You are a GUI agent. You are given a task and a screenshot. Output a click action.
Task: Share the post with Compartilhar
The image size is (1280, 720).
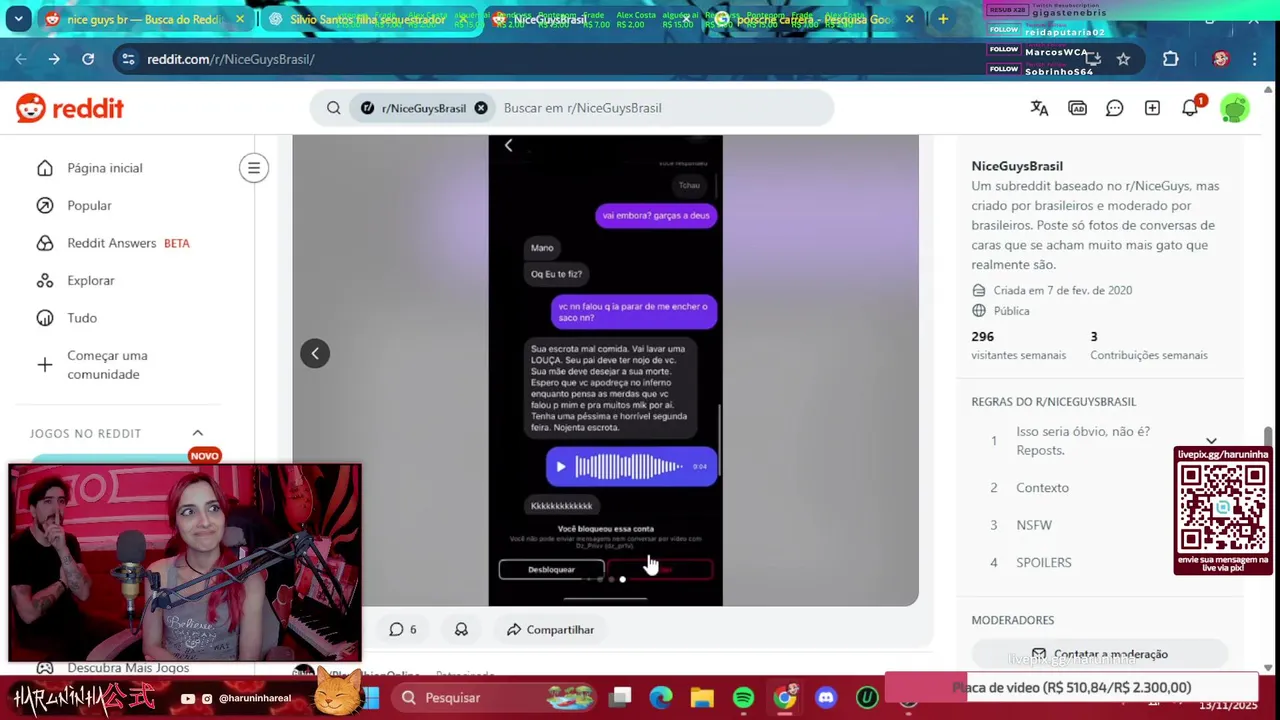(x=550, y=630)
